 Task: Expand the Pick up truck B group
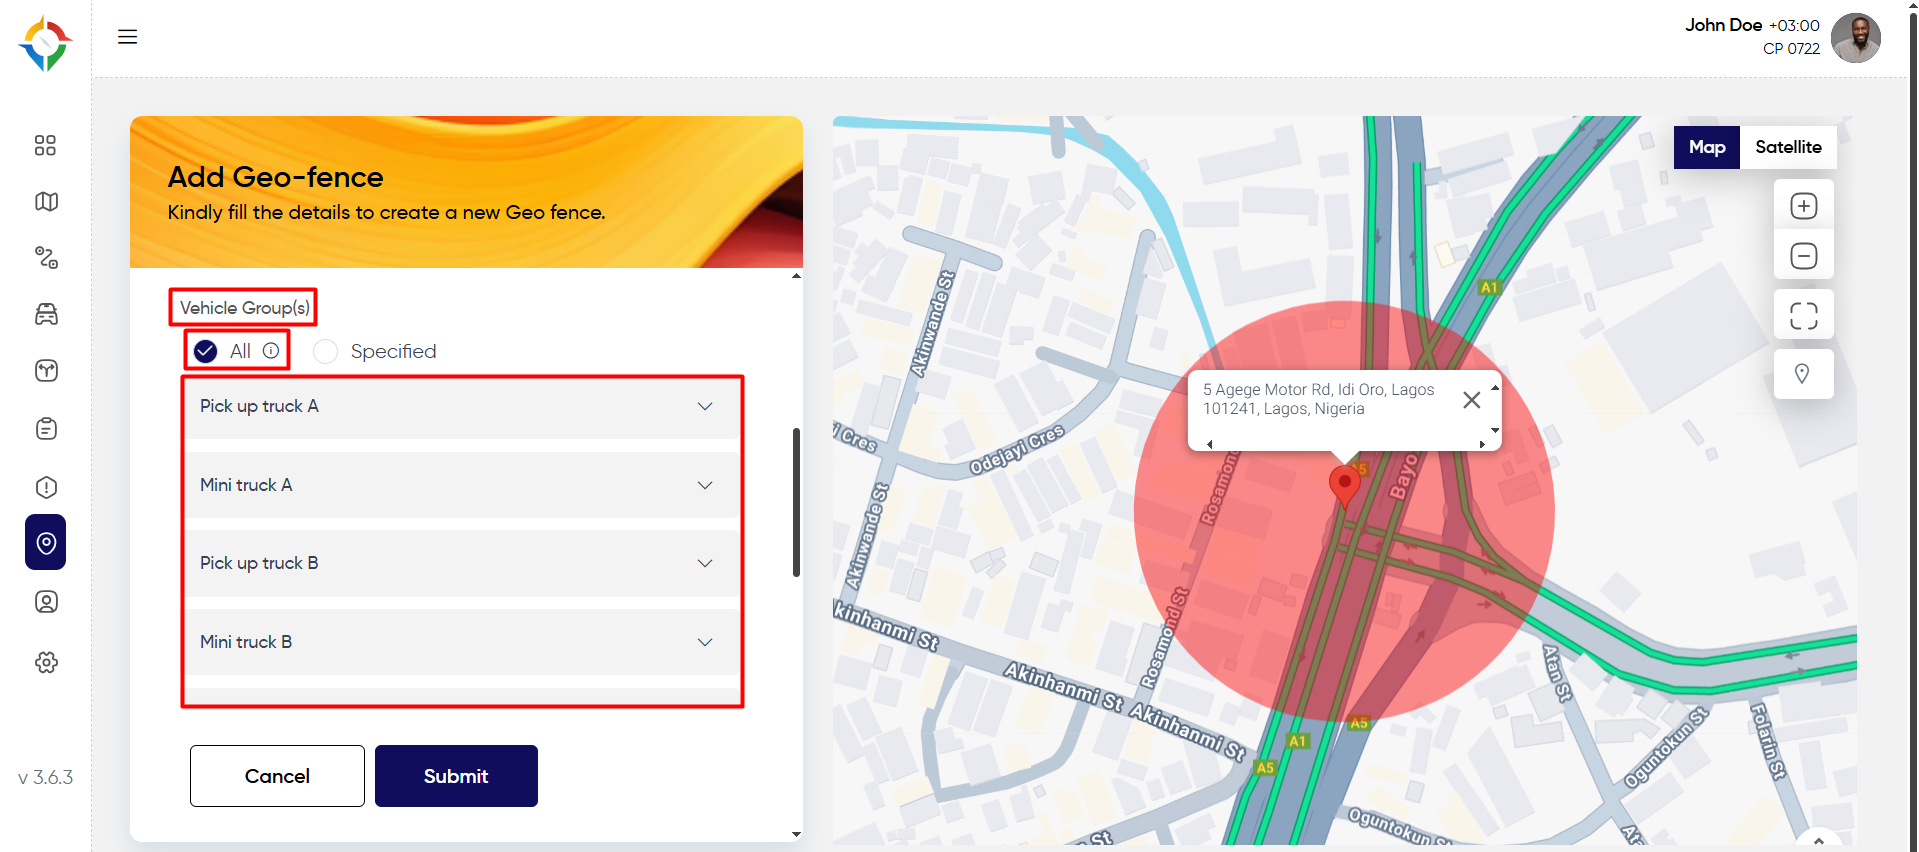pyautogui.click(x=462, y=563)
